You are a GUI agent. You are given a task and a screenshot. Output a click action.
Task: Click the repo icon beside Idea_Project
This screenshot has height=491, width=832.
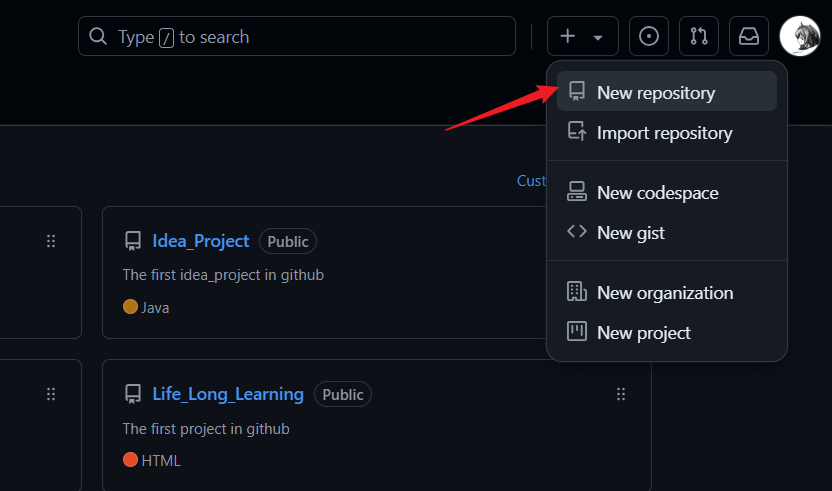133,241
